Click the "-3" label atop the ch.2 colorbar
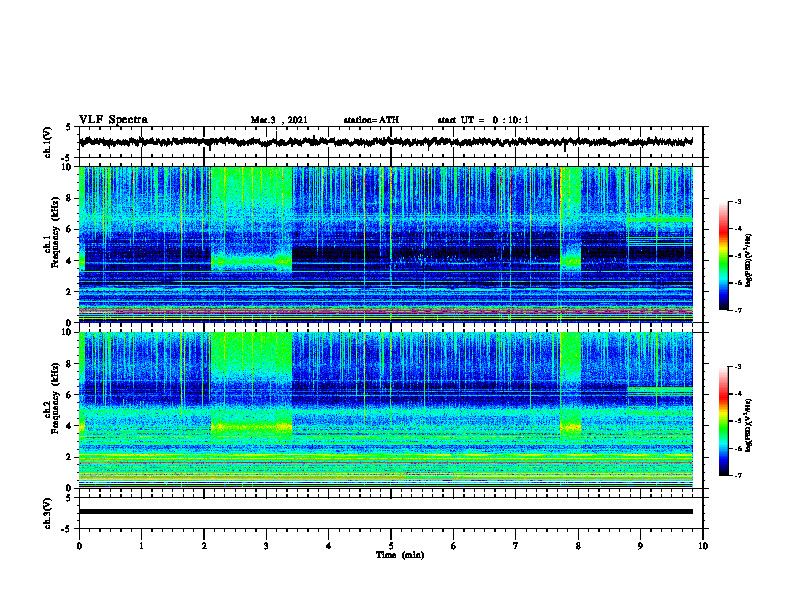 point(738,367)
